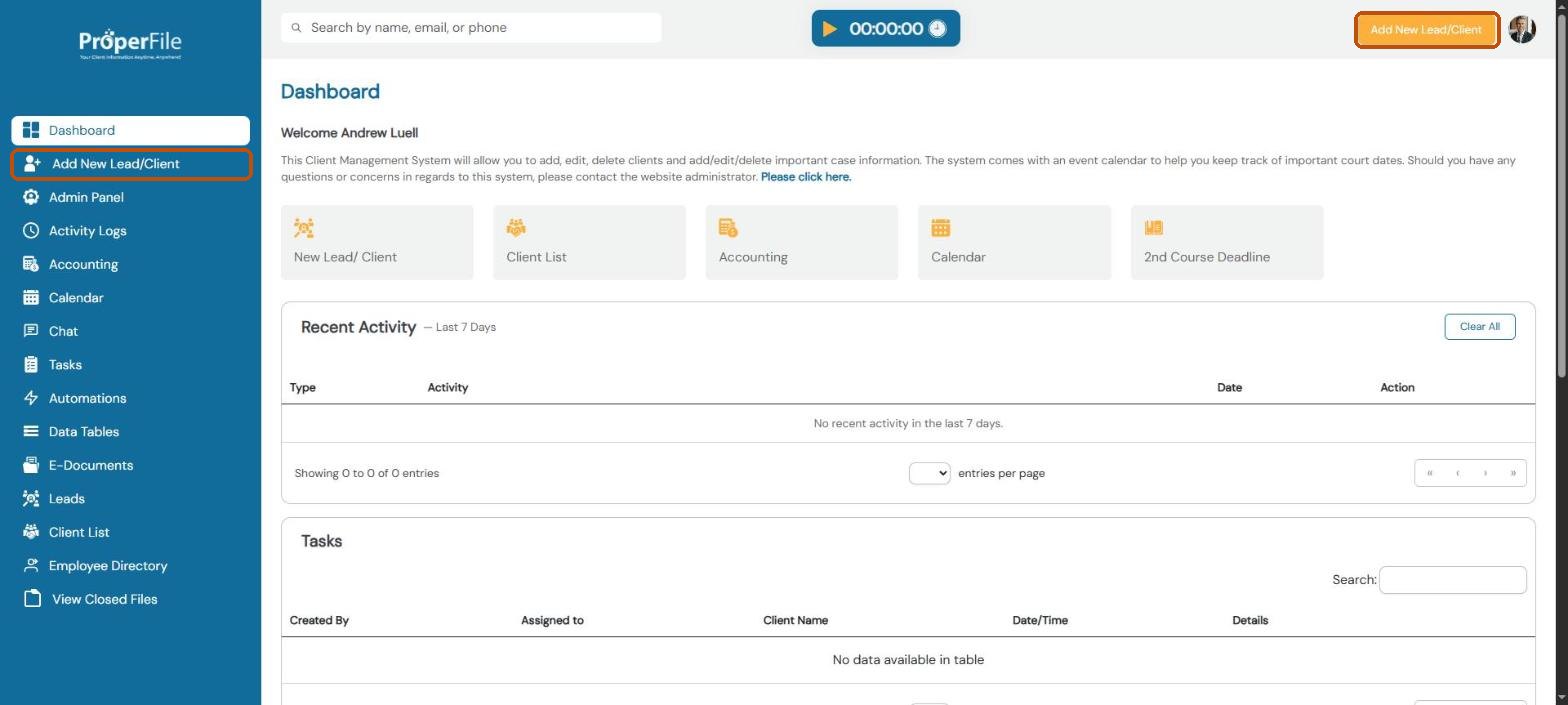
Task: Click the Client List people icon in sidebar
Action: pyautogui.click(x=31, y=532)
